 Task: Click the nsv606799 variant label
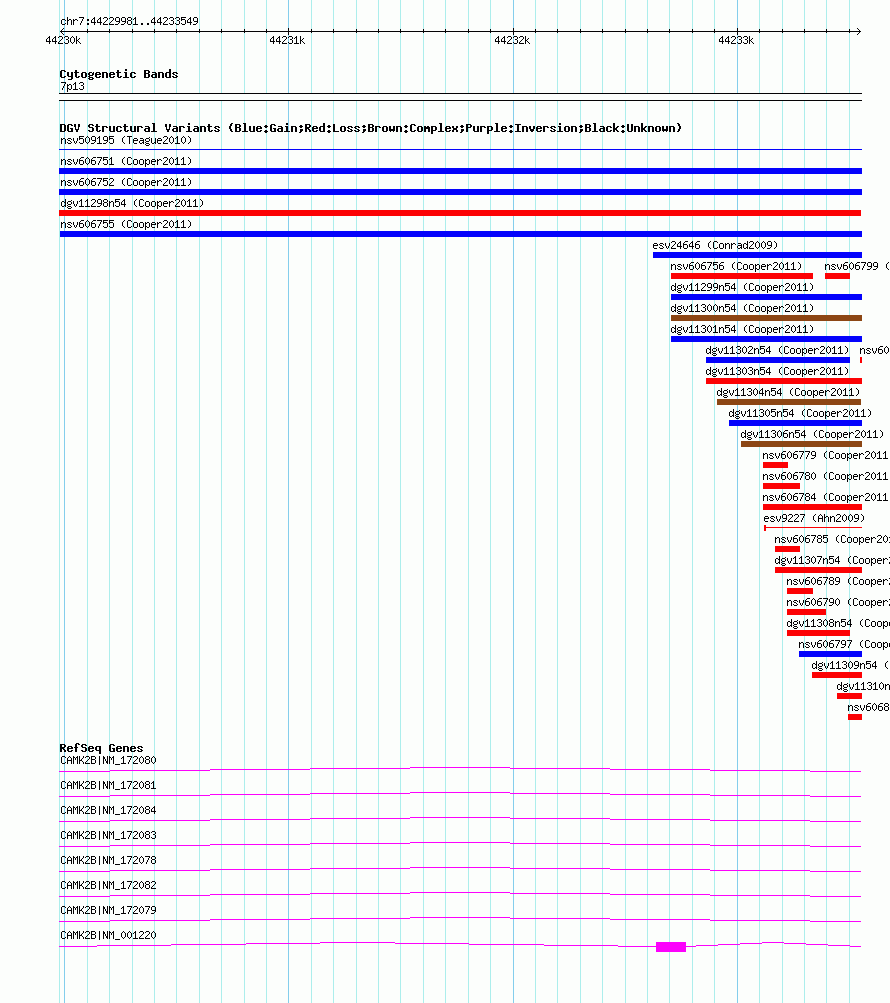851,267
